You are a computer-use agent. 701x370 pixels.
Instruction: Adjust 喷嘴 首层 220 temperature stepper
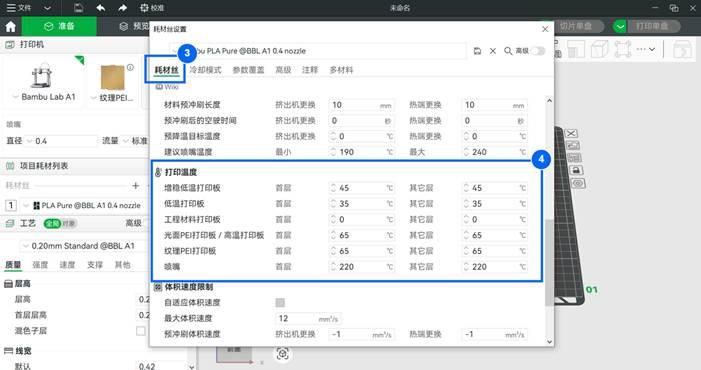point(333,267)
